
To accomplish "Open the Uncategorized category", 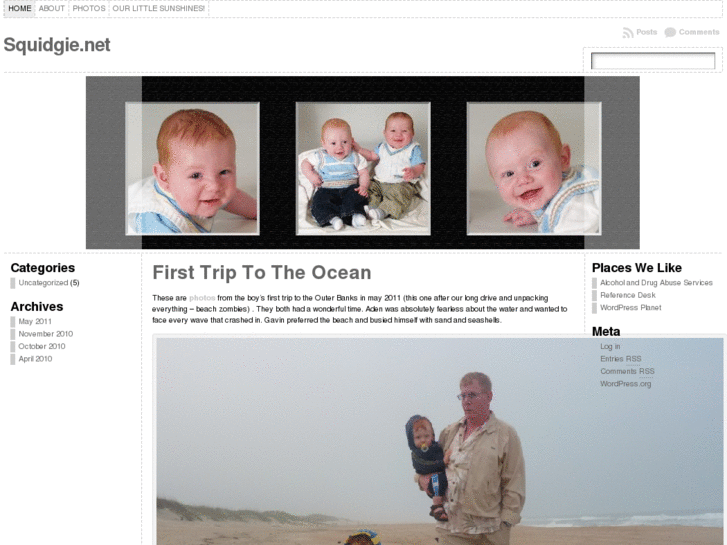I will (x=43, y=282).
